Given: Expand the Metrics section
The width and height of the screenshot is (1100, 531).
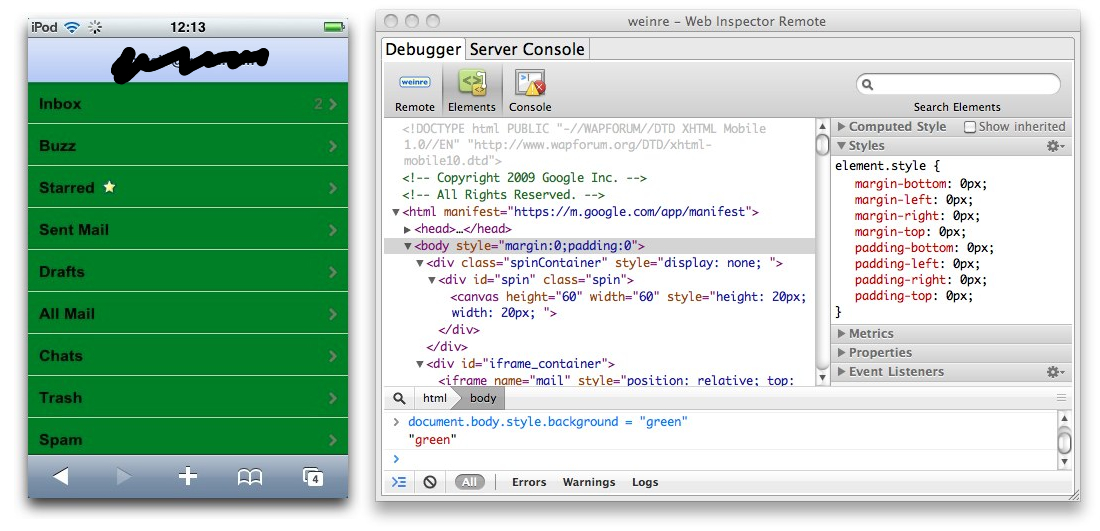Looking at the screenshot, I should point(842,334).
